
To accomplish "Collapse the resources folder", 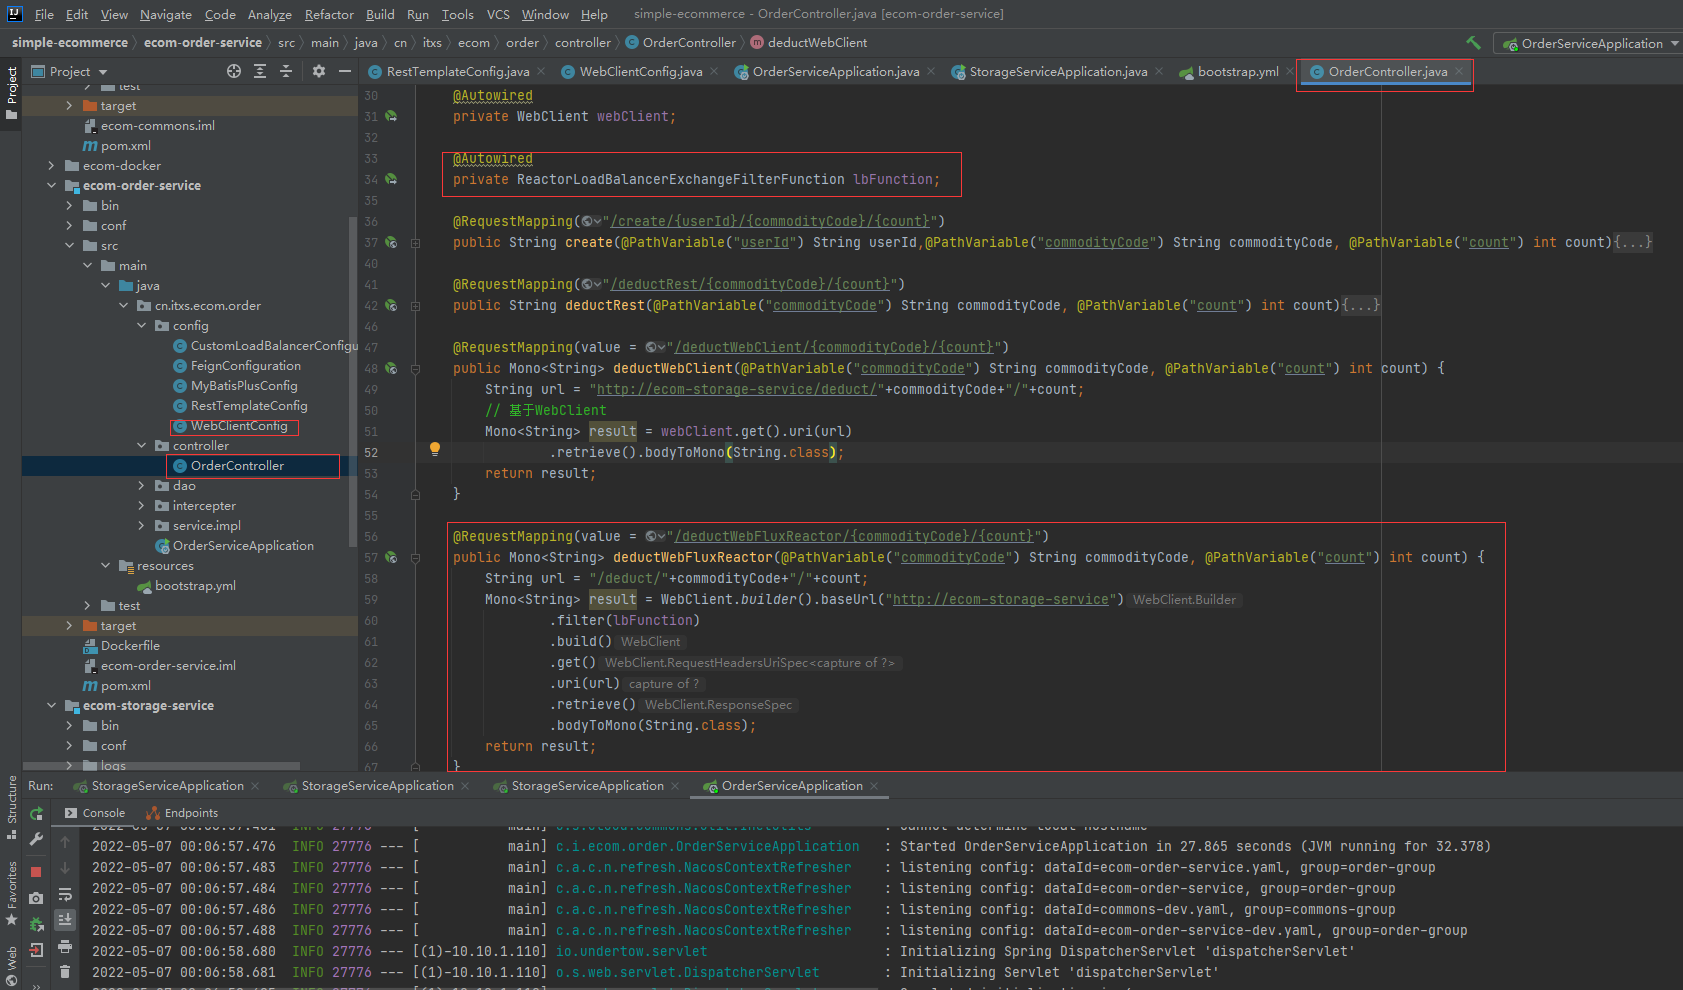I will [105, 566].
